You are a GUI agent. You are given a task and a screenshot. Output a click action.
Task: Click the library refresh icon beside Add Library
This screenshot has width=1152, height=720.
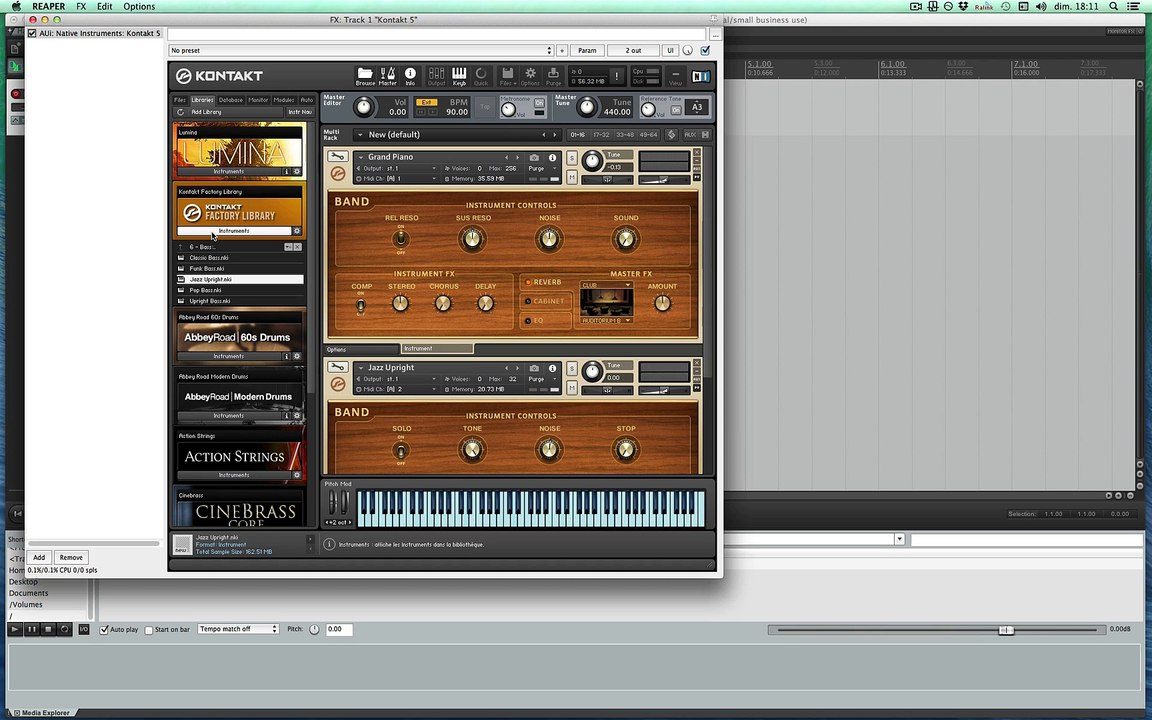pyautogui.click(x=180, y=112)
